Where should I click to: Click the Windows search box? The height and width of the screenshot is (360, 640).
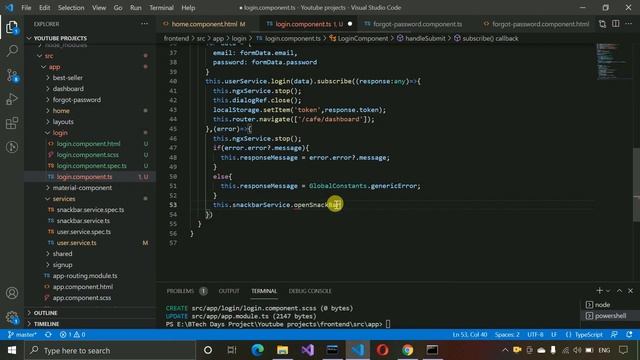point(110,350)
